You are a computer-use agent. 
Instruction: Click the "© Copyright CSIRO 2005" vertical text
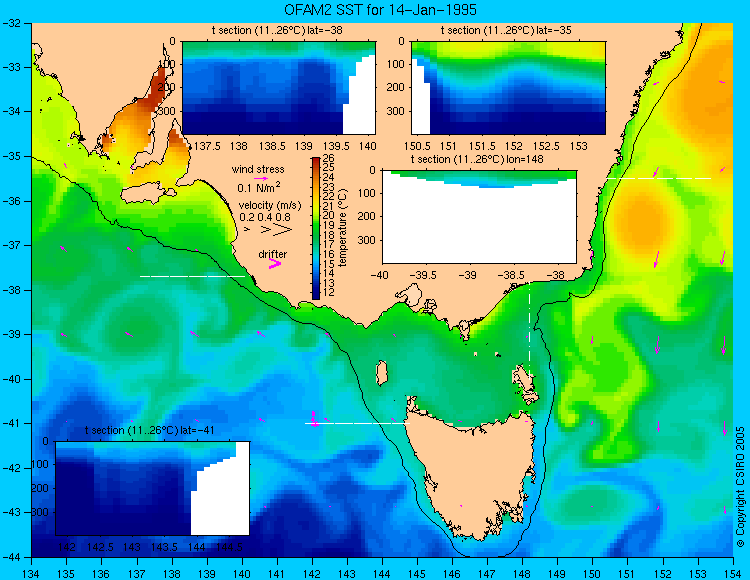point(740,487)
